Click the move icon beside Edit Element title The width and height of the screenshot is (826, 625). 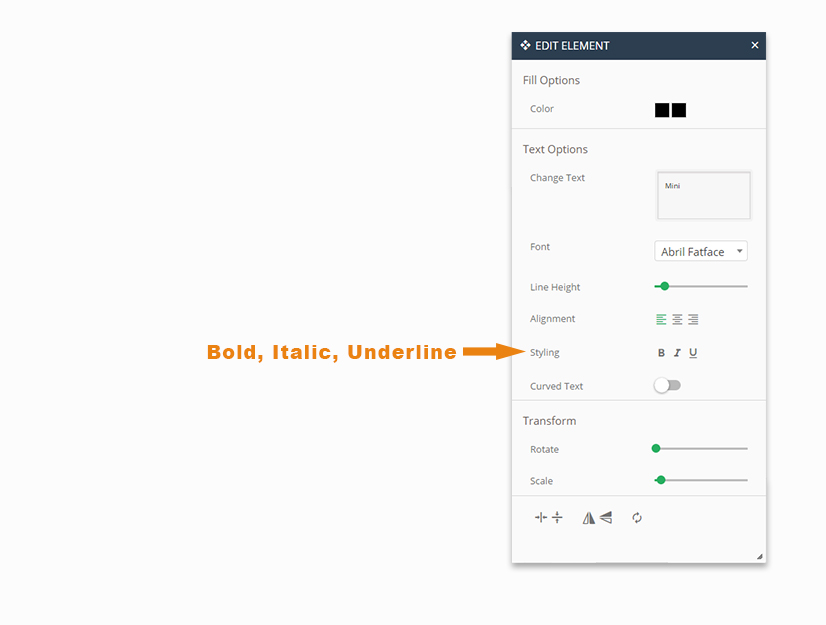526,45
